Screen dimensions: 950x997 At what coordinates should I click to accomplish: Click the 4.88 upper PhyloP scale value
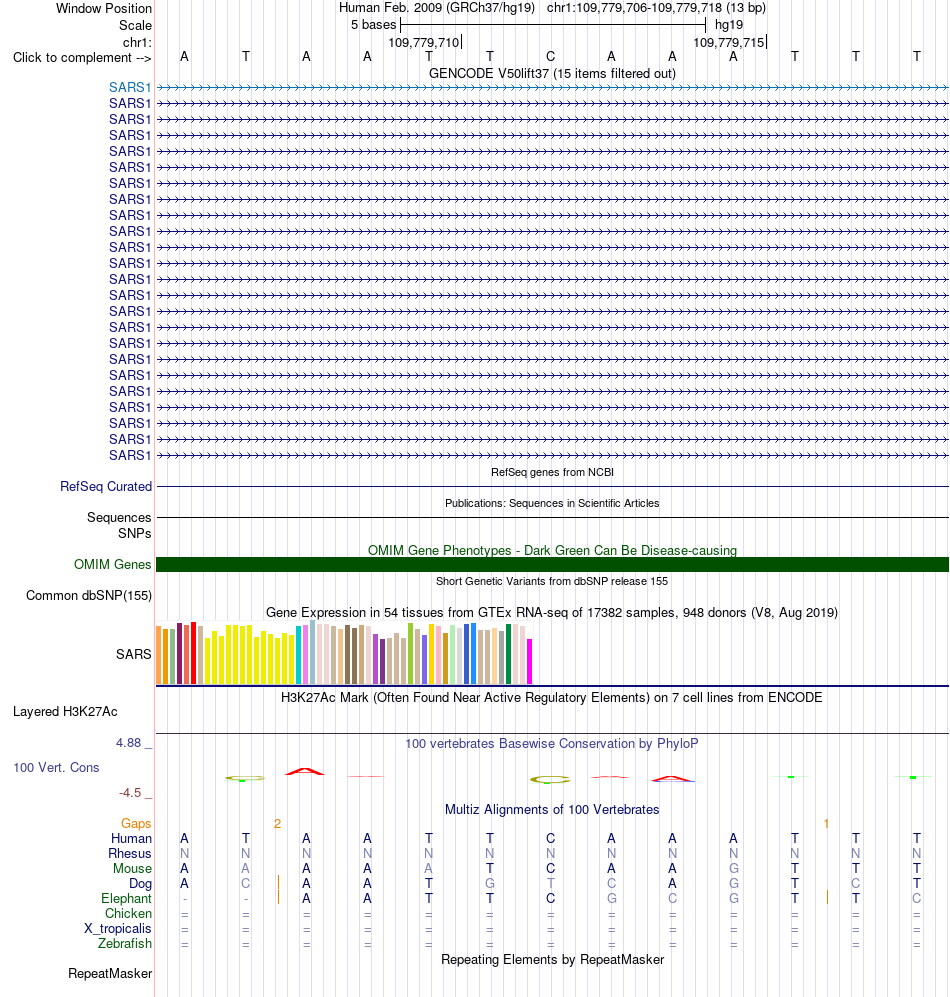(128, 743)
